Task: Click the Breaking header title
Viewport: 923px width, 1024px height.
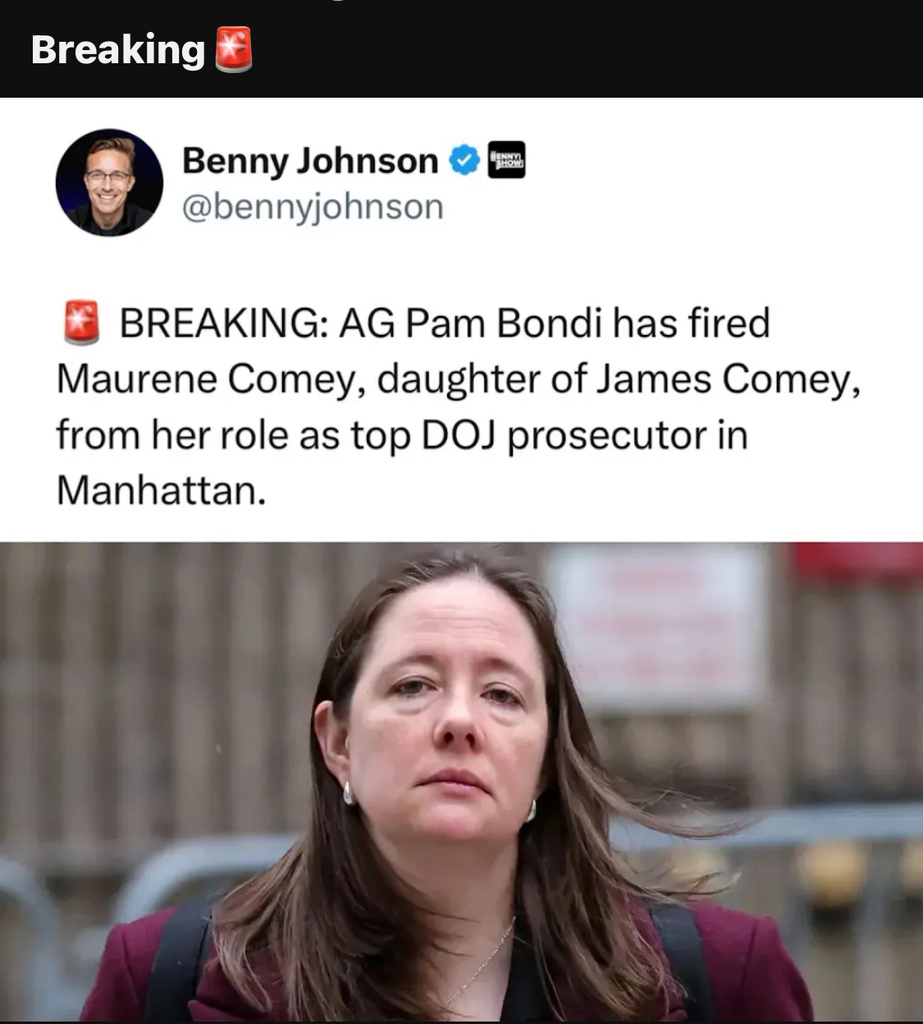Action: (x=118, y=50)
